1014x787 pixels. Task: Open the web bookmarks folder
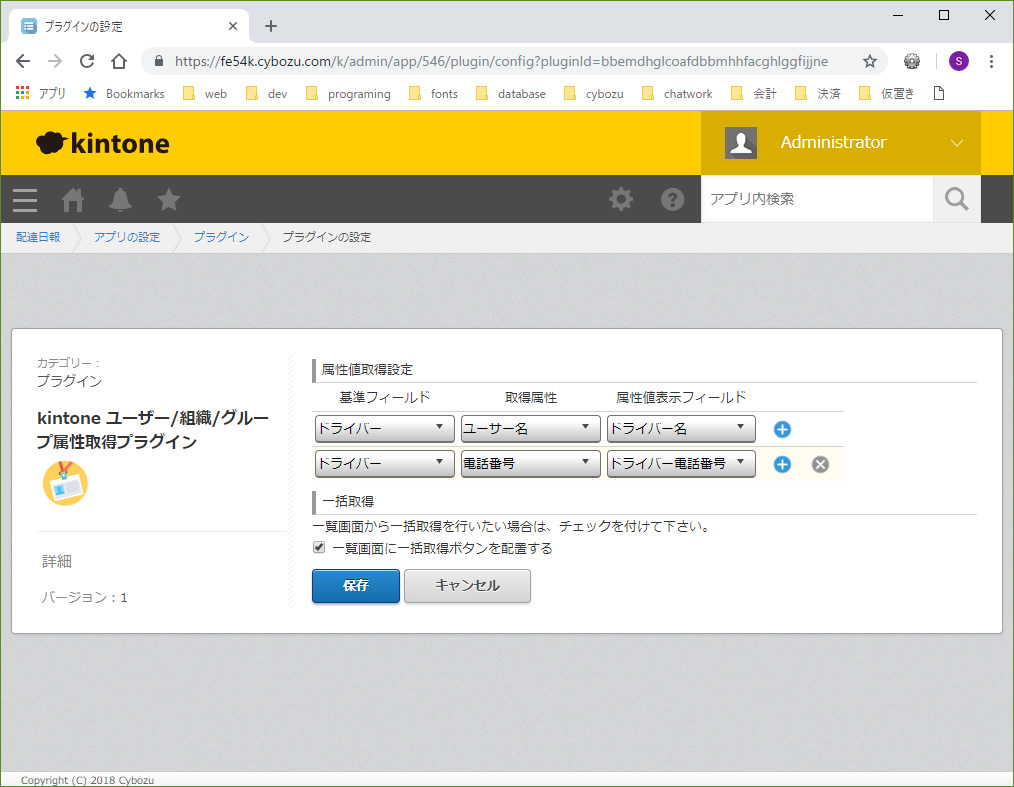click(205, 94)
